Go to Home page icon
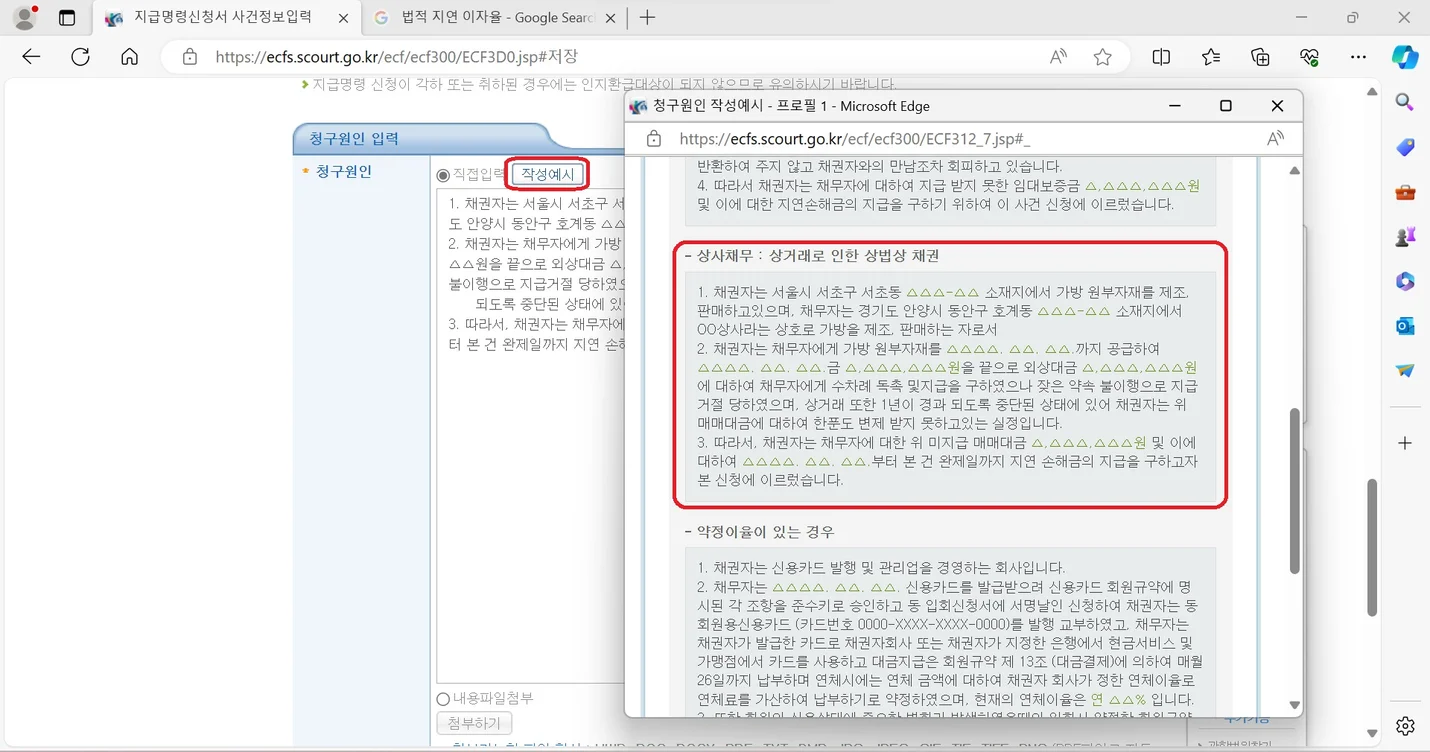The width and height of the screenshot is (1430, 752). click(130, 57)
